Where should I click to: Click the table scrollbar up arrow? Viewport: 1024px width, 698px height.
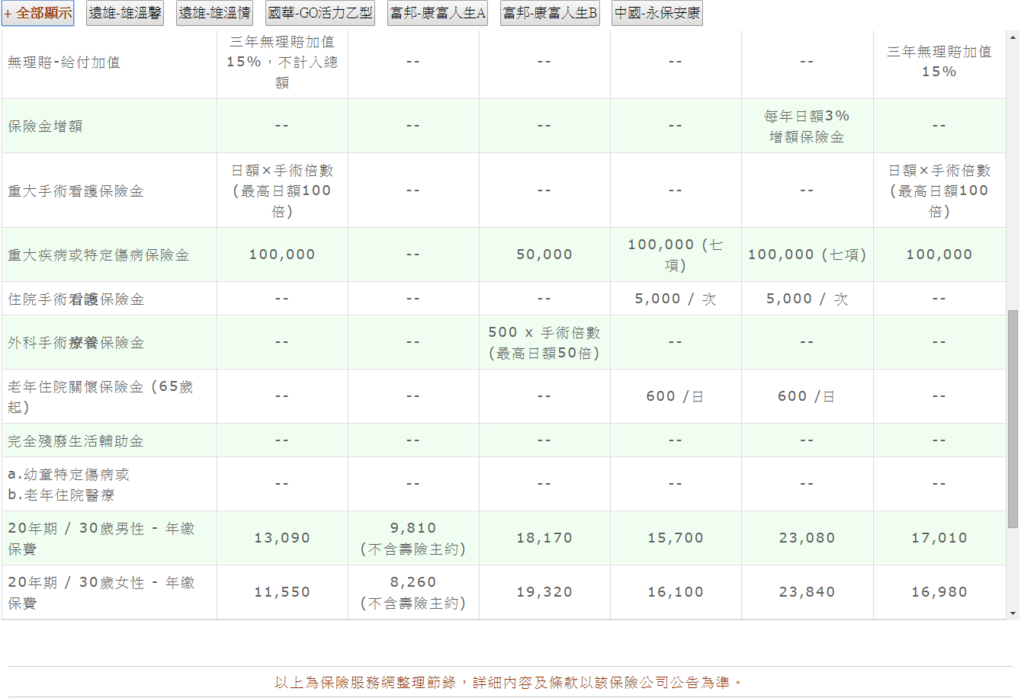click(x=1013, y=38)
